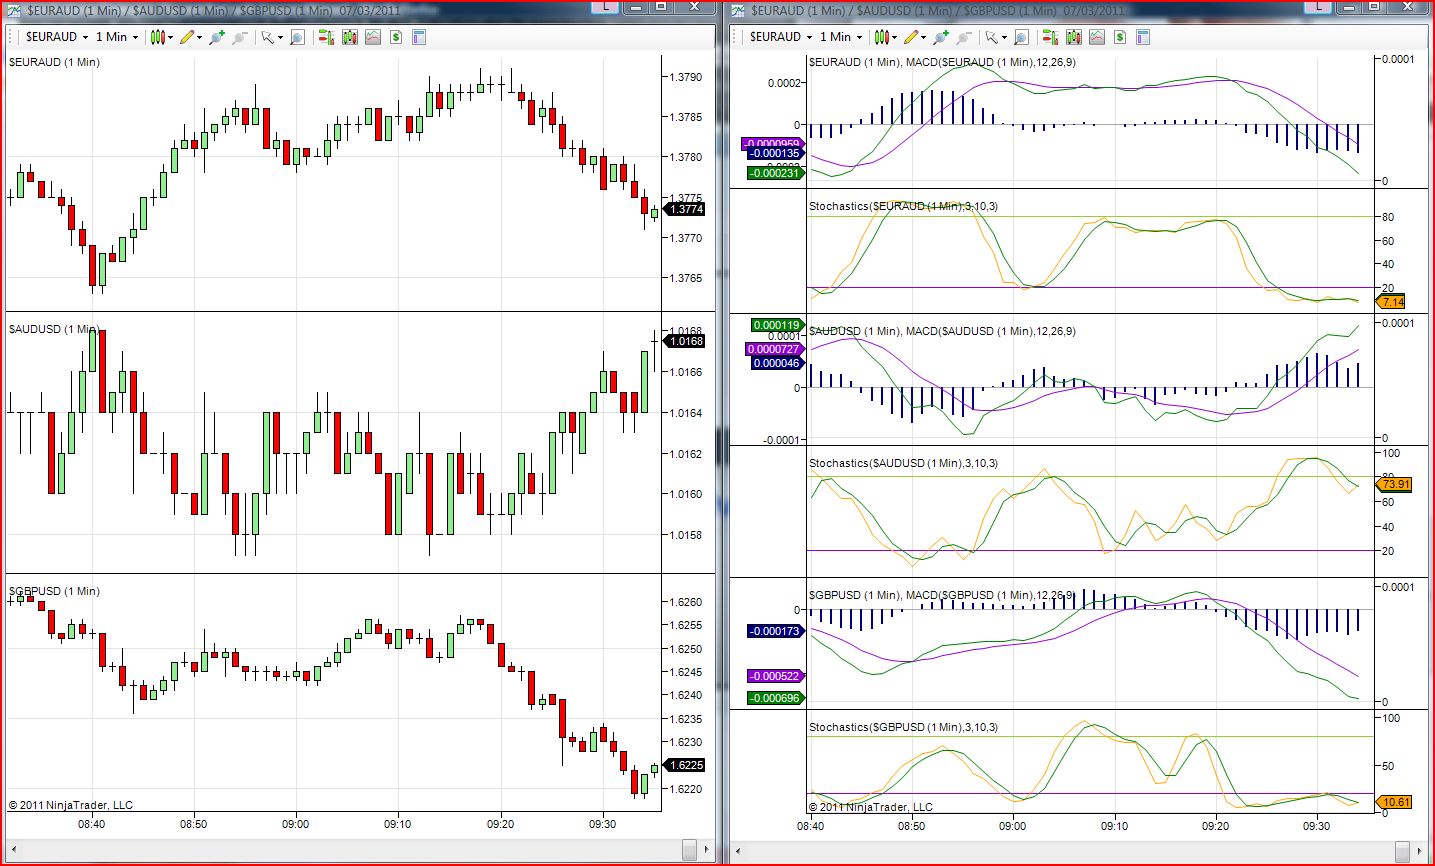Toggle the Chart Trader icon in the left toolbar
The image size is (1435, 866).
[x=326, y=37]
